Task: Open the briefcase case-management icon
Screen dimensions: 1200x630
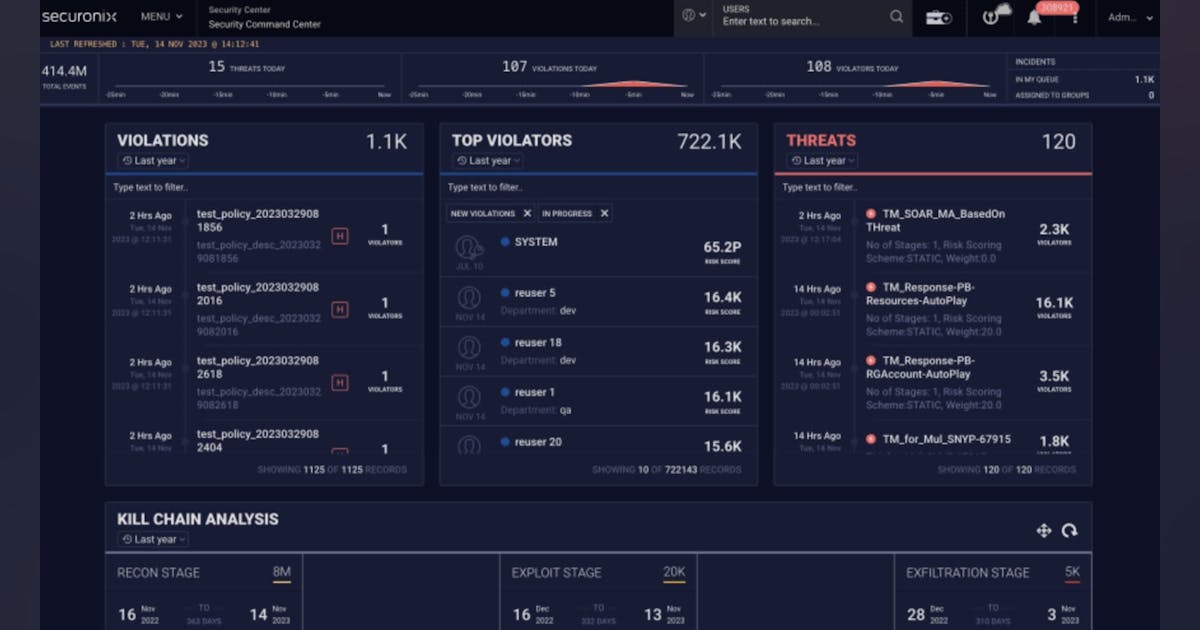Action: tap(938, 17)
